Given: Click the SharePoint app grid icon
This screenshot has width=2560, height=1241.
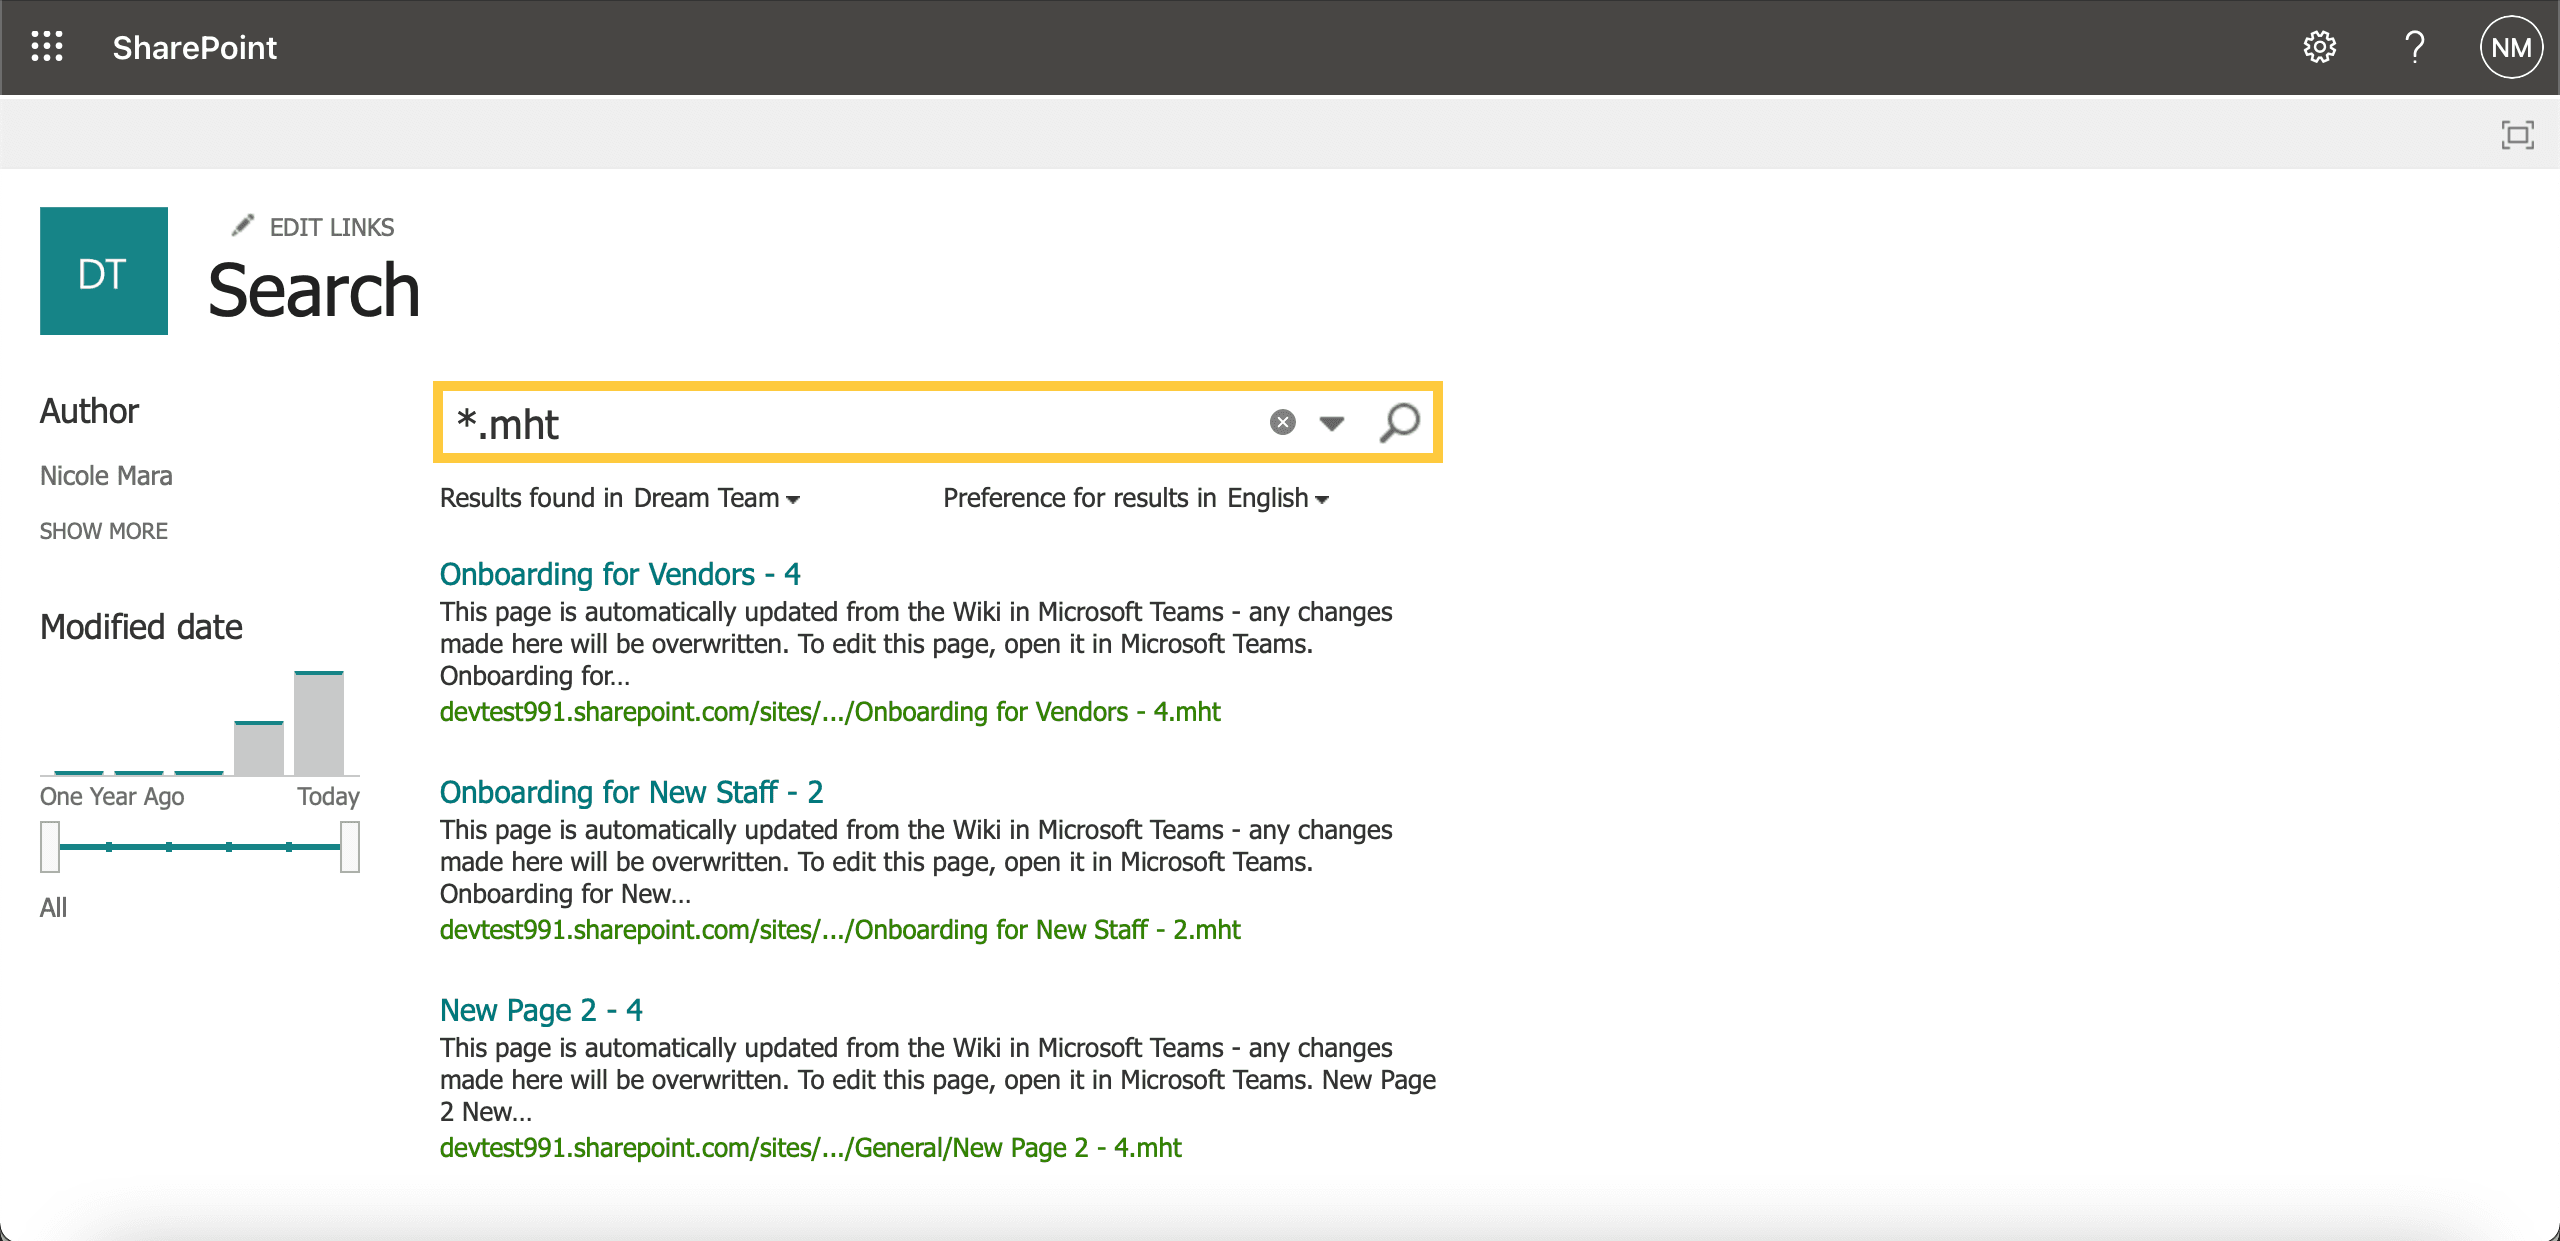Looking at the screenshot, I should [x=46, y=46].
